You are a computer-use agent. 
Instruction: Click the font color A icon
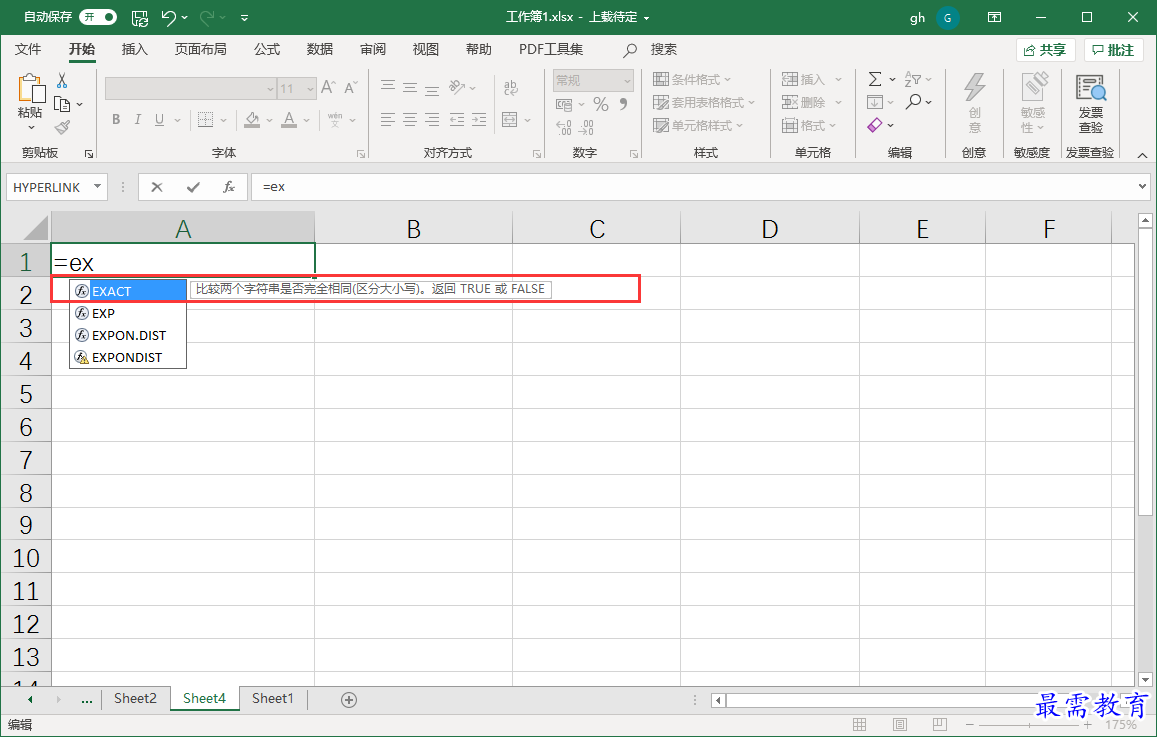289,120
